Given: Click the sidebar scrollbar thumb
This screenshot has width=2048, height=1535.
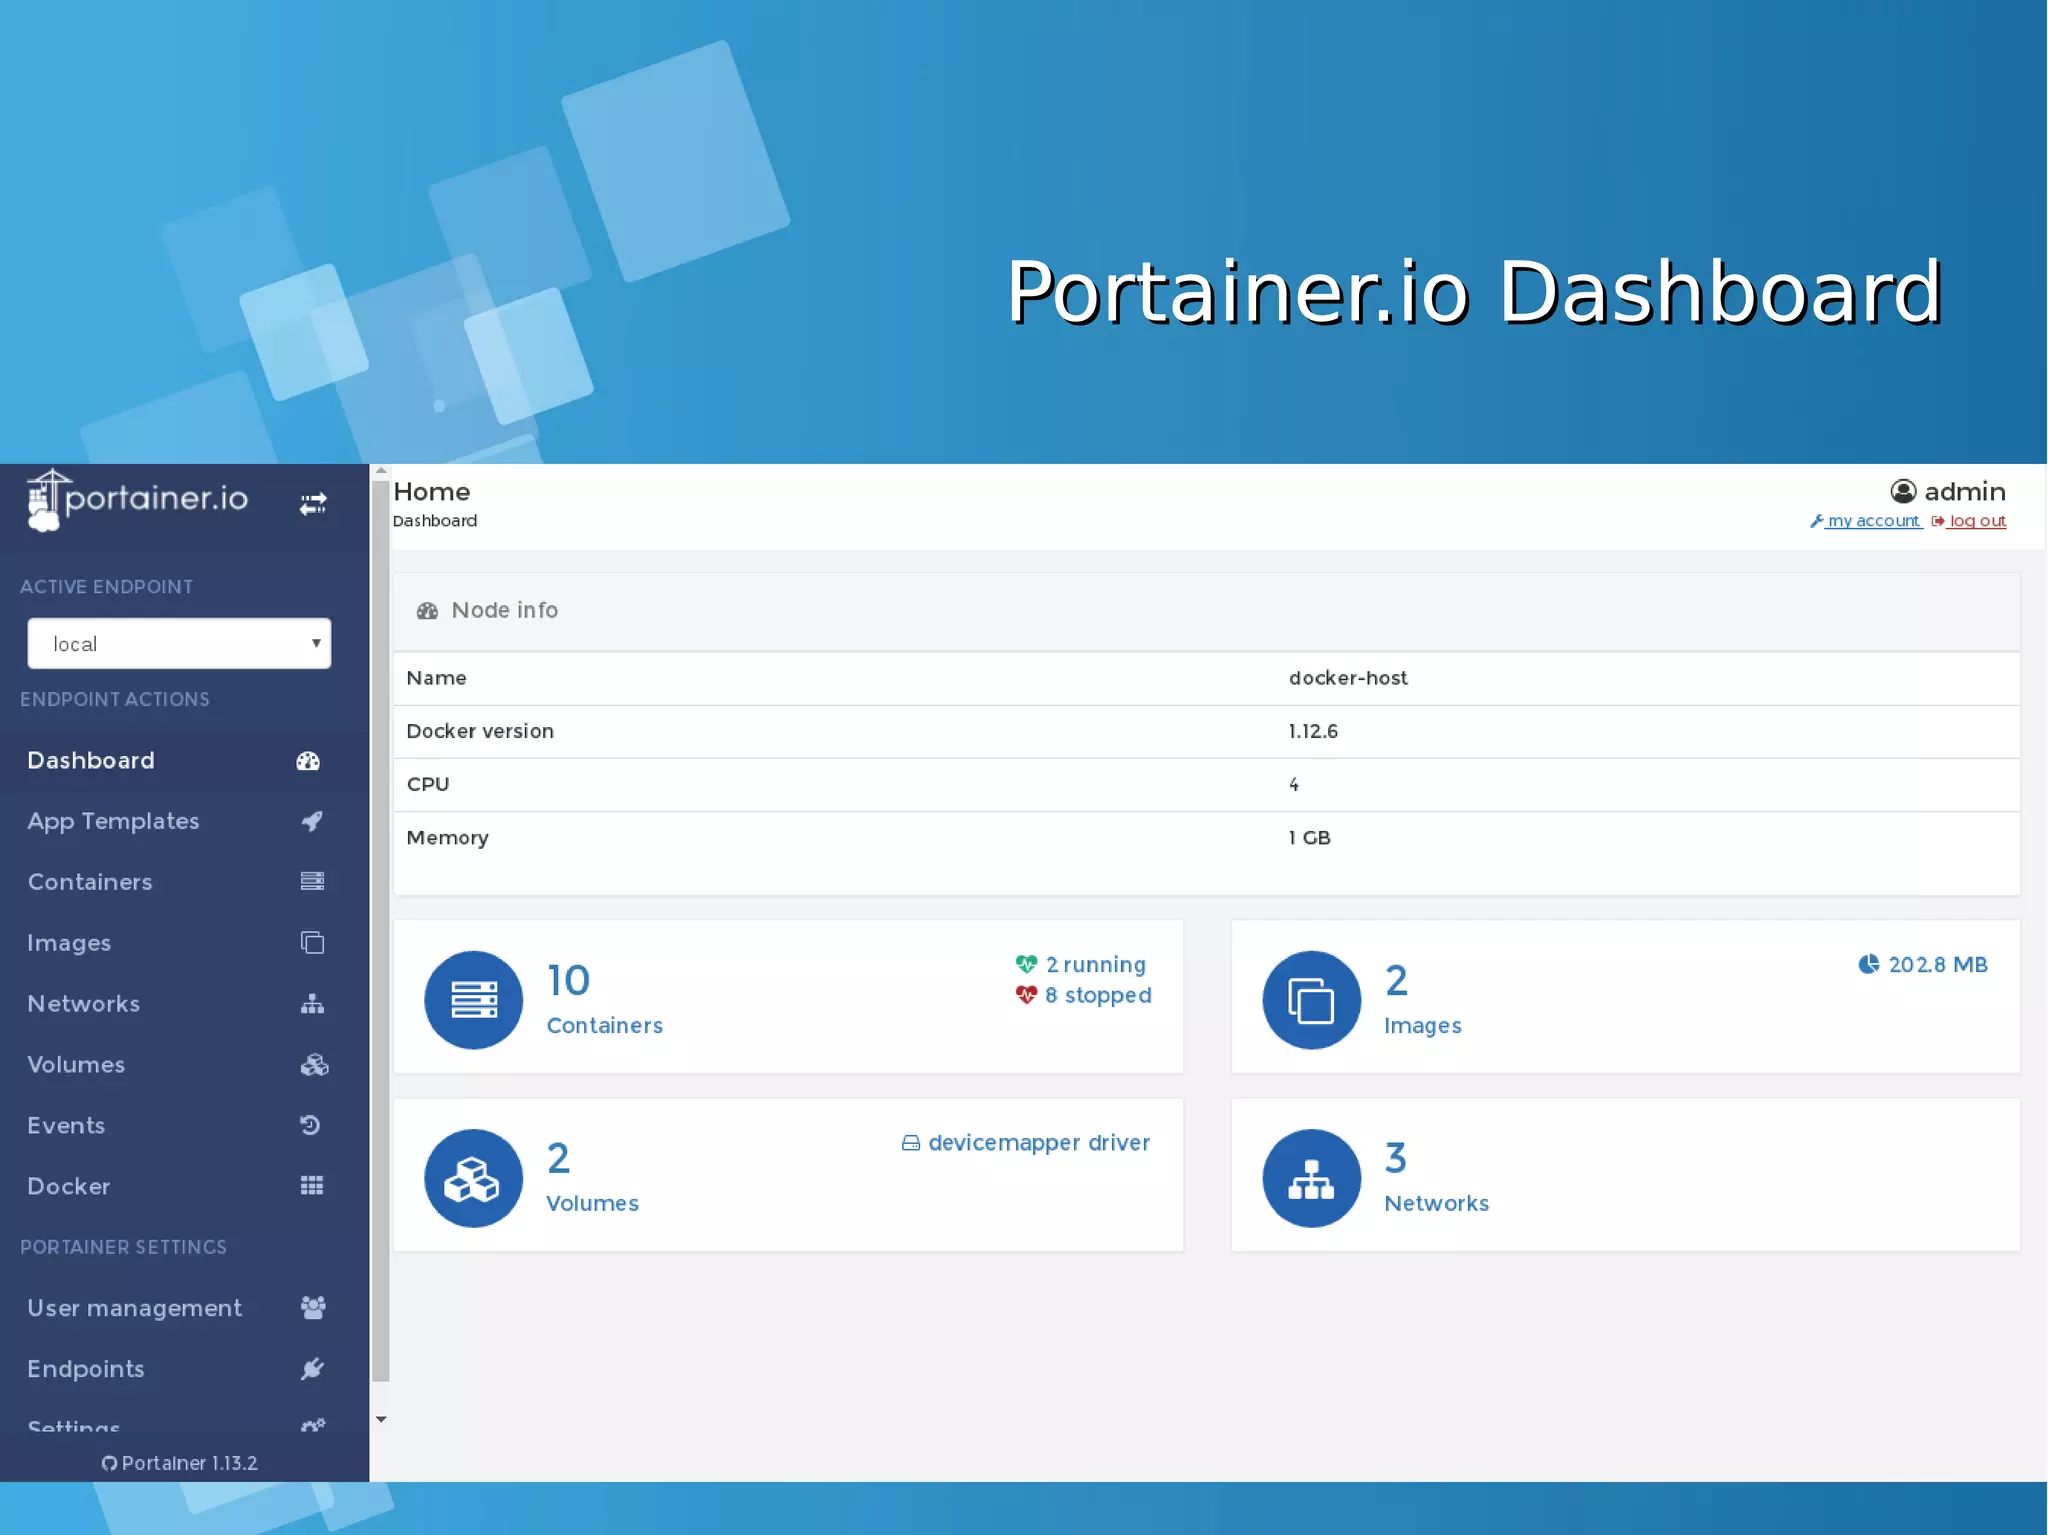Looking at the screenshot, I should tap(381, 930).
